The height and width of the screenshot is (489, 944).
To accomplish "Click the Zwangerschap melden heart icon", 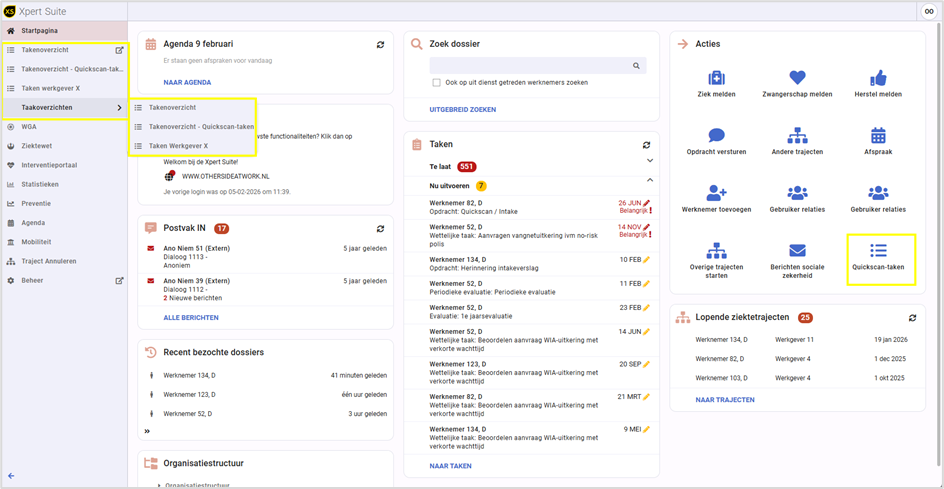I will 797,78.
